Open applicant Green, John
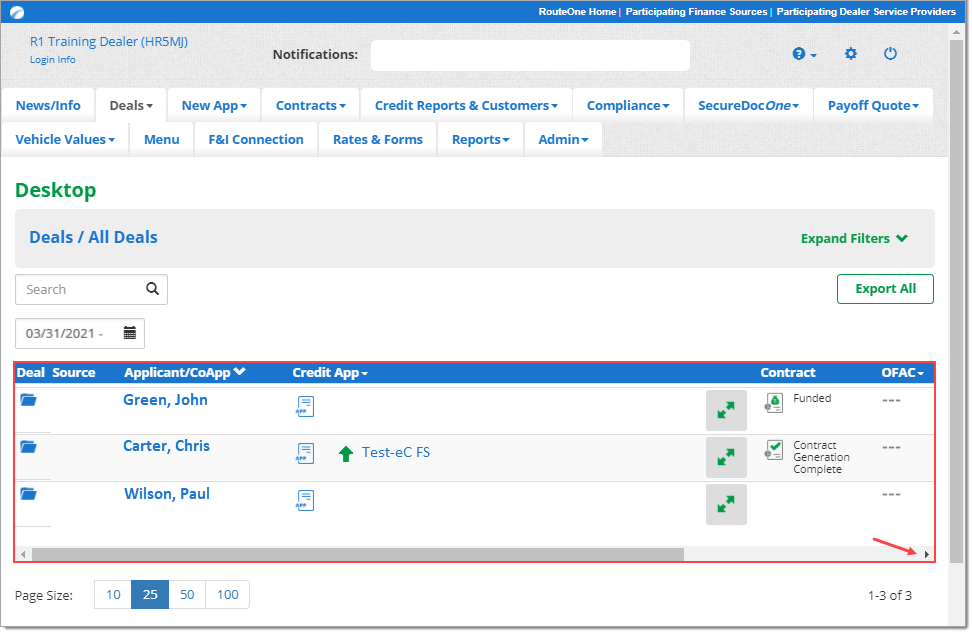 point(166,400)
